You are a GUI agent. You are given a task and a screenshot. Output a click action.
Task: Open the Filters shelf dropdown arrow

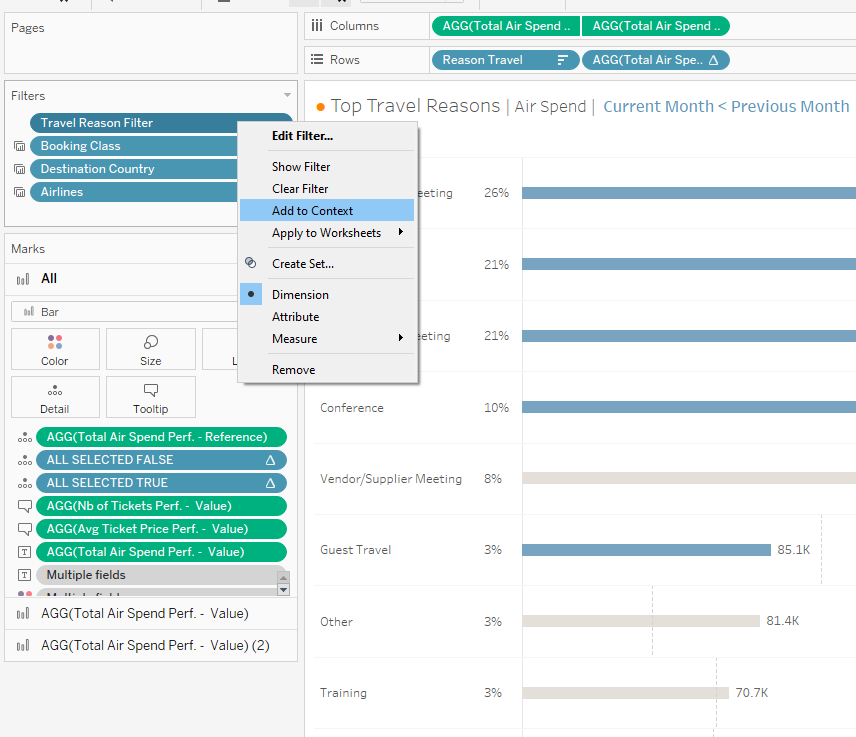pos(287,96)
